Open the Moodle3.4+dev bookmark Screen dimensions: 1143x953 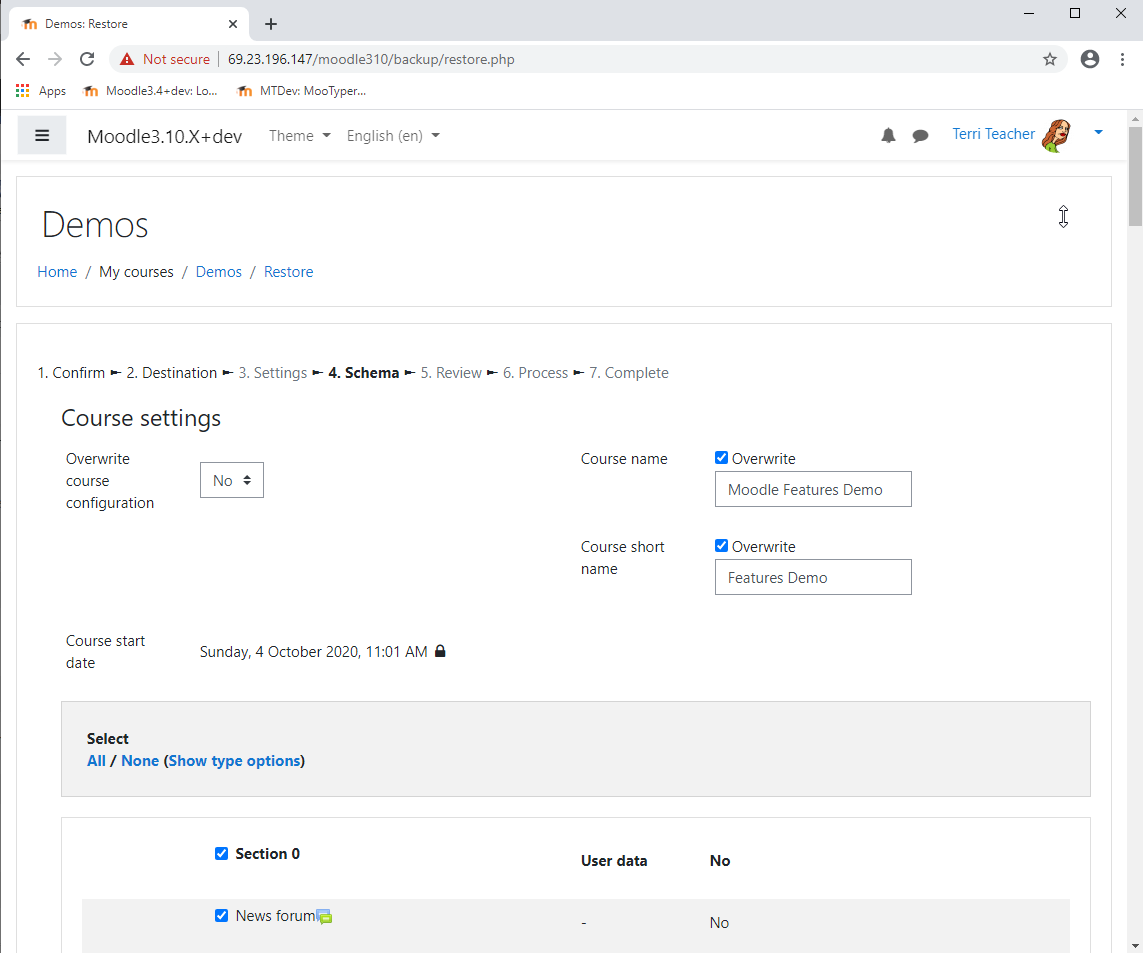151,90
